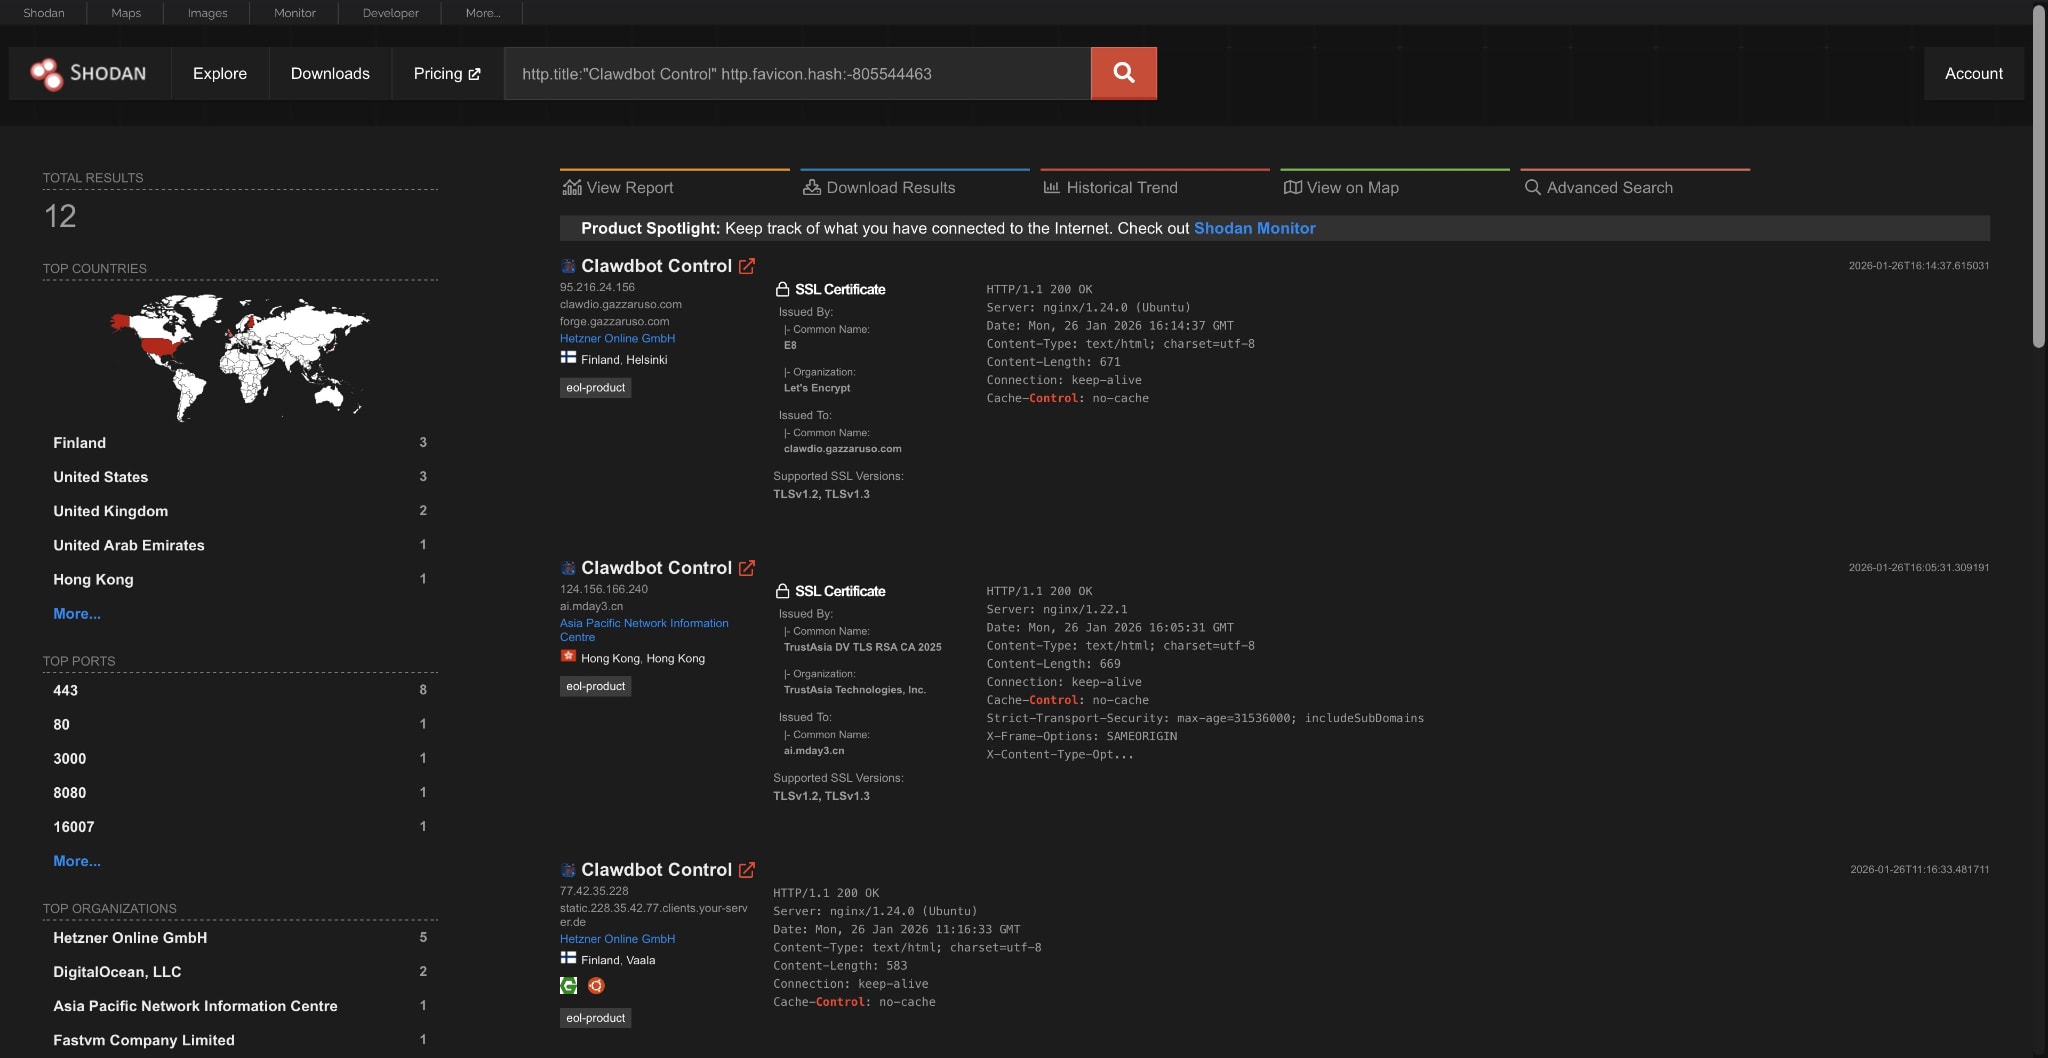This screenshot has height=1058, width=2048.
Task: Click inside the search query field
Action: [797, 73]
